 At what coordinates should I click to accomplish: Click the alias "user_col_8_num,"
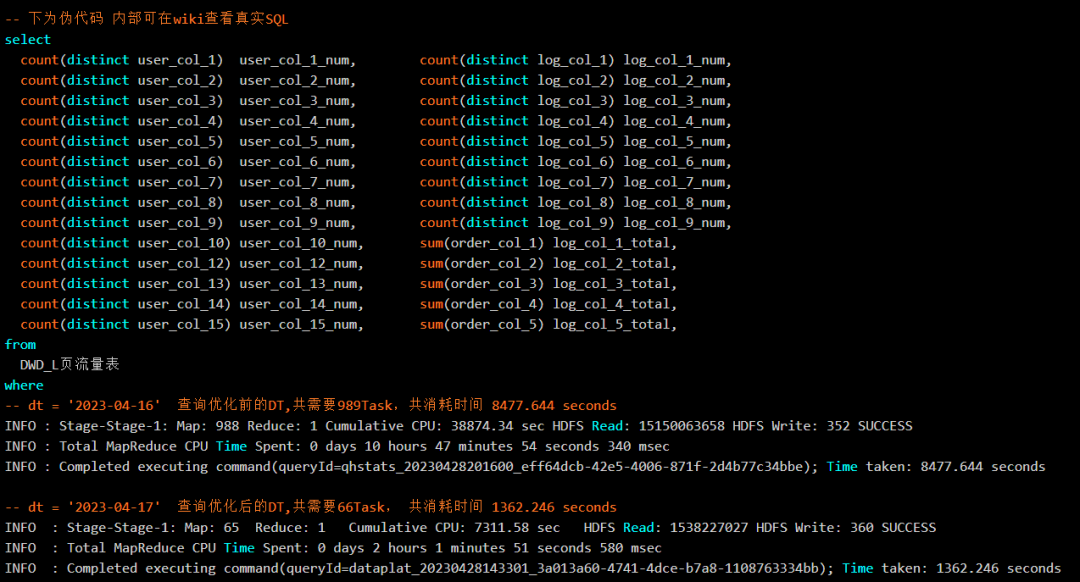tap(298, 202)
